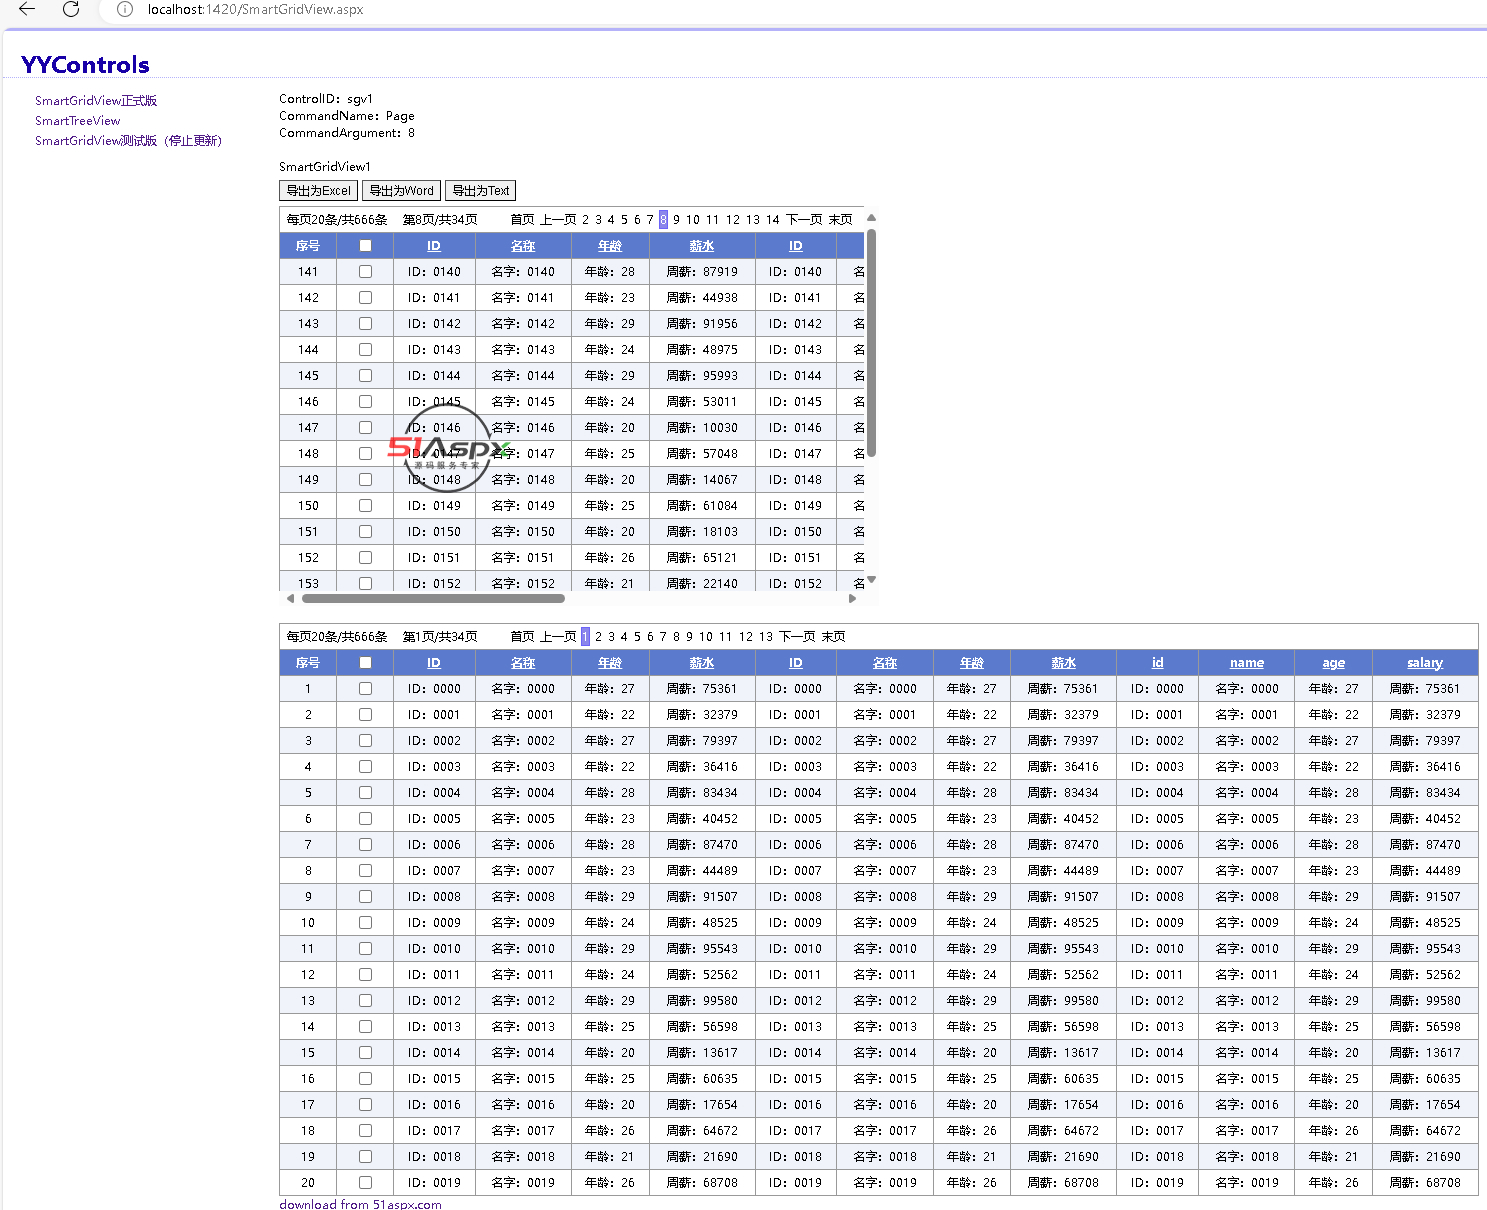Check the checkbox for row 144
This screenshot has height=1210, width=1487.
[x=365, y=350]
